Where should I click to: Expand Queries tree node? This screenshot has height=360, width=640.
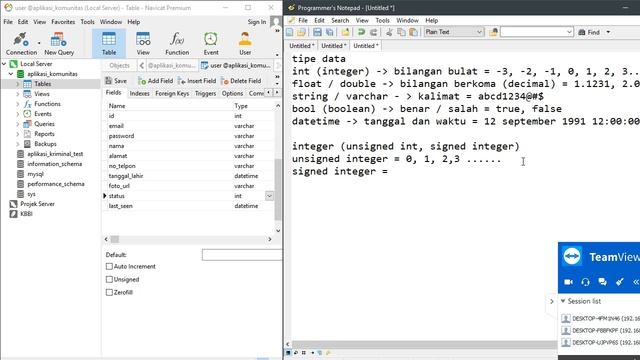18,124
